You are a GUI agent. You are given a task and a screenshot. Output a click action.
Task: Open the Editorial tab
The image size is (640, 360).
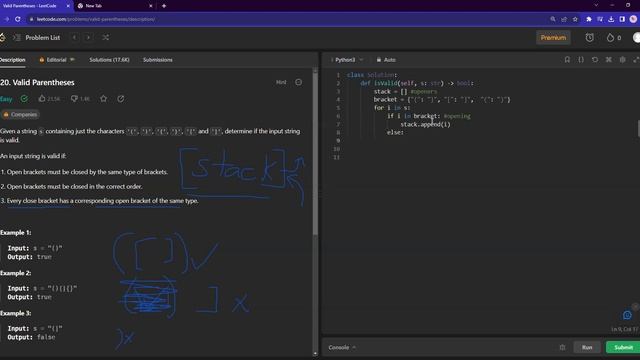[x=57, y=60]
